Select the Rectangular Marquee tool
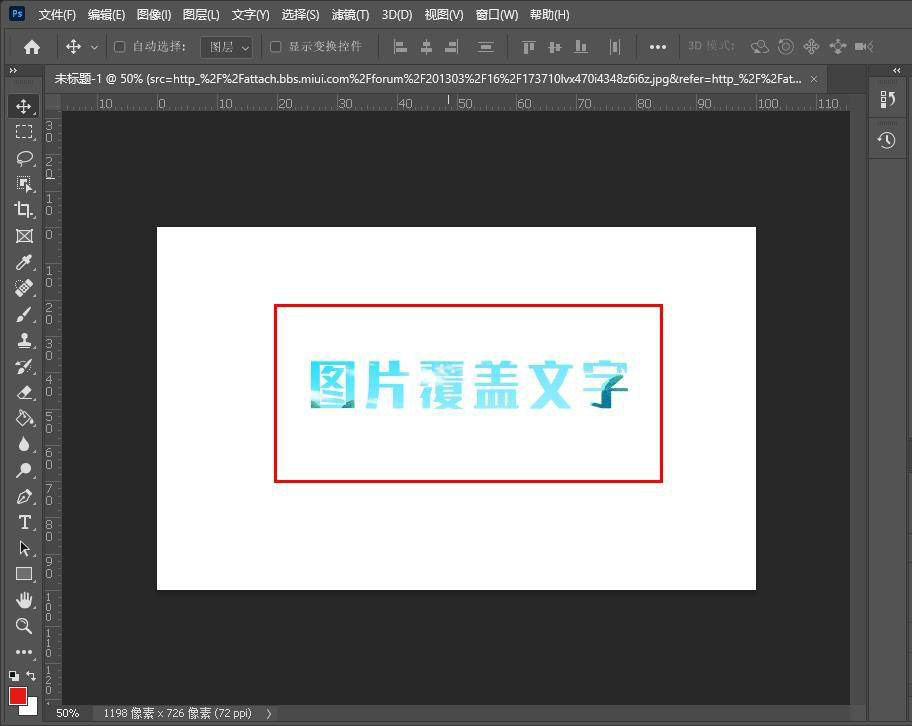Viewport: 912px width, 726px height. coord(24,132)
